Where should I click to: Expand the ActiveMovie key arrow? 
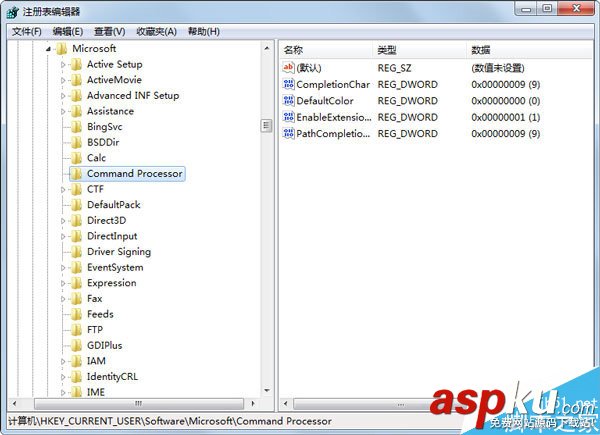pos(63,80)
